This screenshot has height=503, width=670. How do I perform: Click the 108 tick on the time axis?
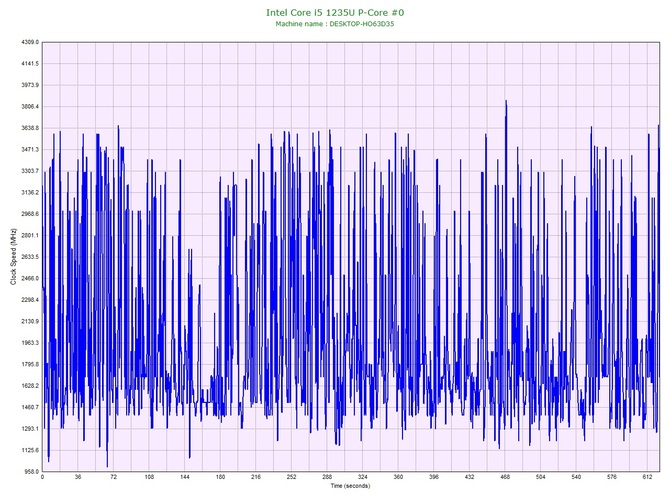[149, 477]
